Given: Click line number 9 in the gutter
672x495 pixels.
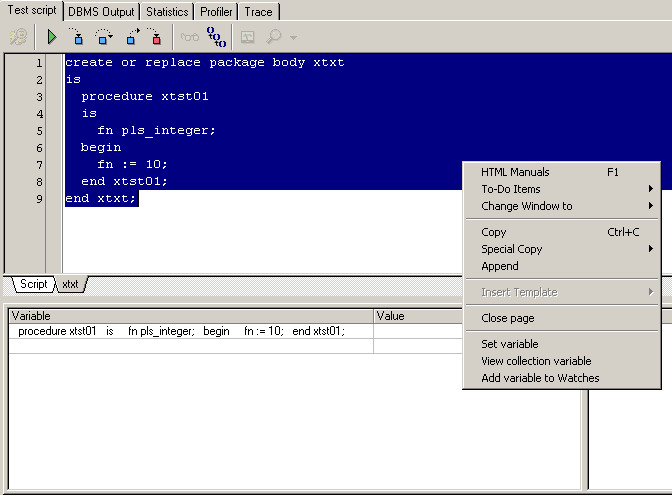Looking at the screenshot, I should (x=39, y=199).
